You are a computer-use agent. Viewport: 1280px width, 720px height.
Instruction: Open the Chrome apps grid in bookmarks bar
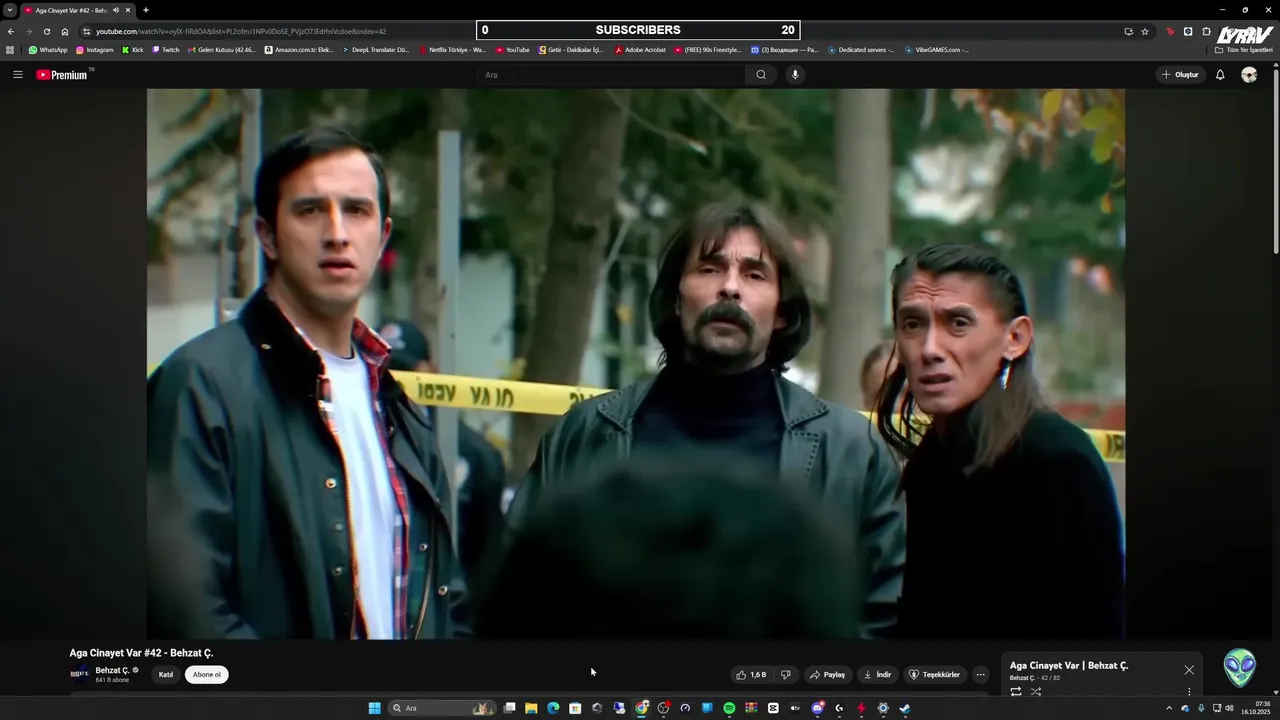[10, 50]
